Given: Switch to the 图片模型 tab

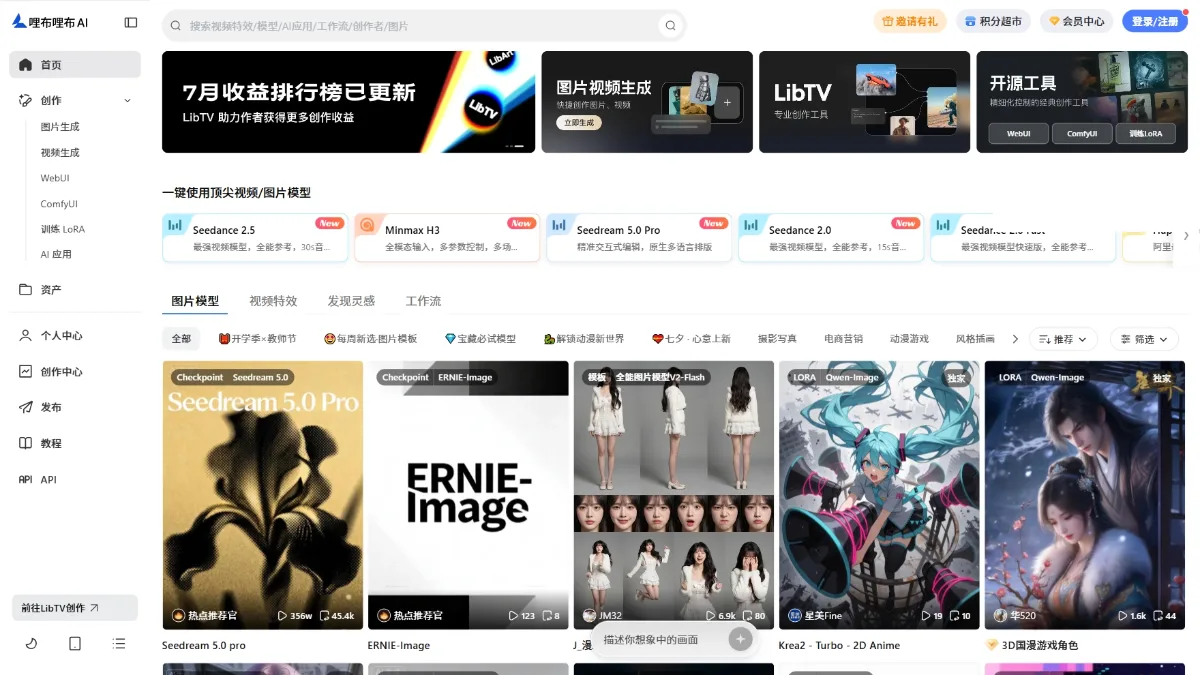Looking at the screenshot, I should 195,301.
